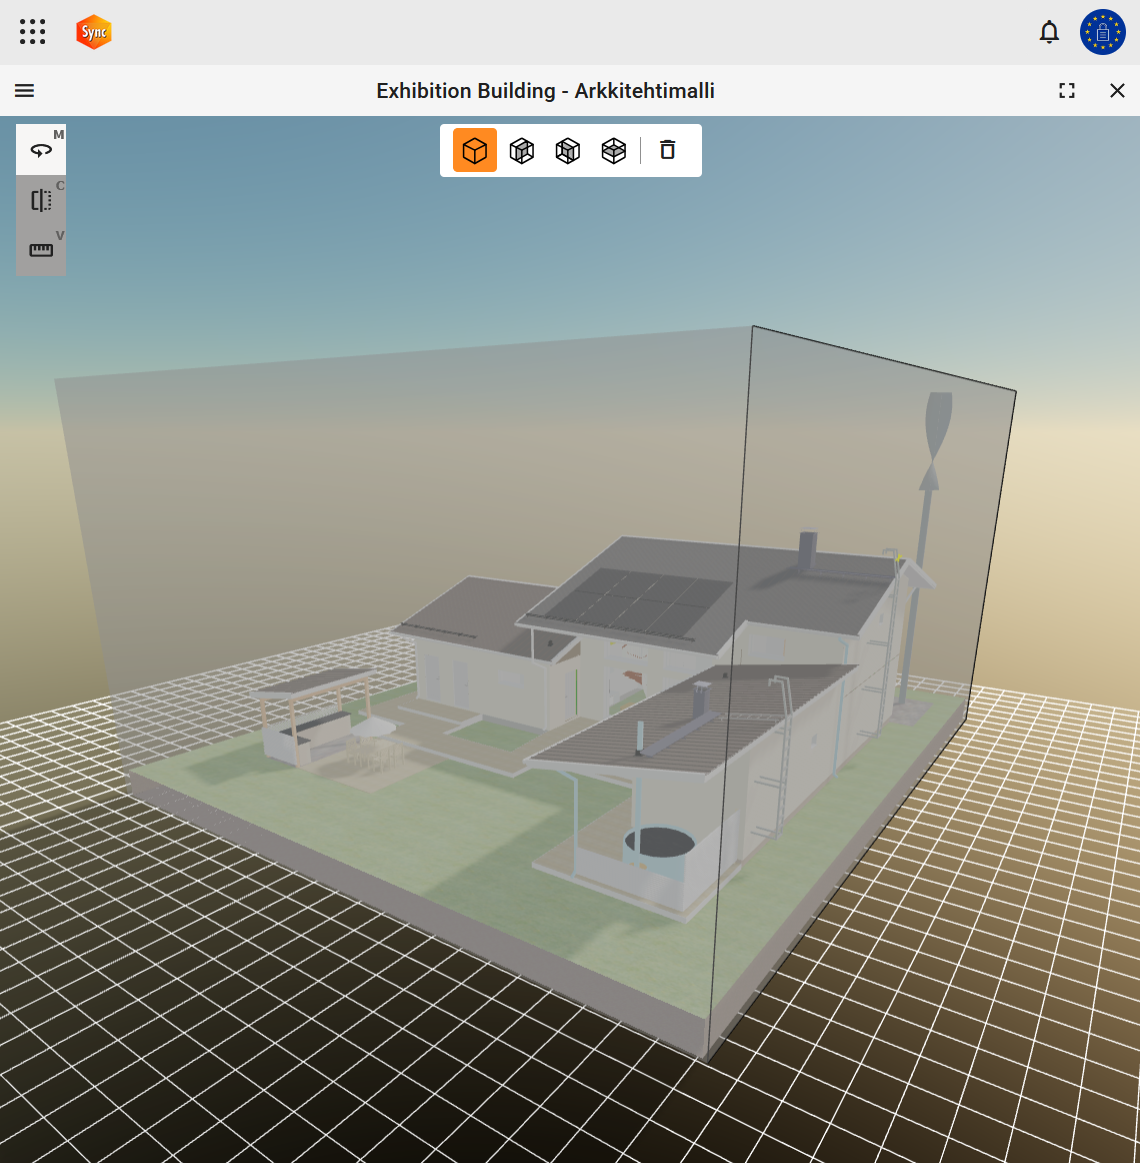
Task: Enter fullscreen mode for the viewer
Action: [x=1067, y=91]
